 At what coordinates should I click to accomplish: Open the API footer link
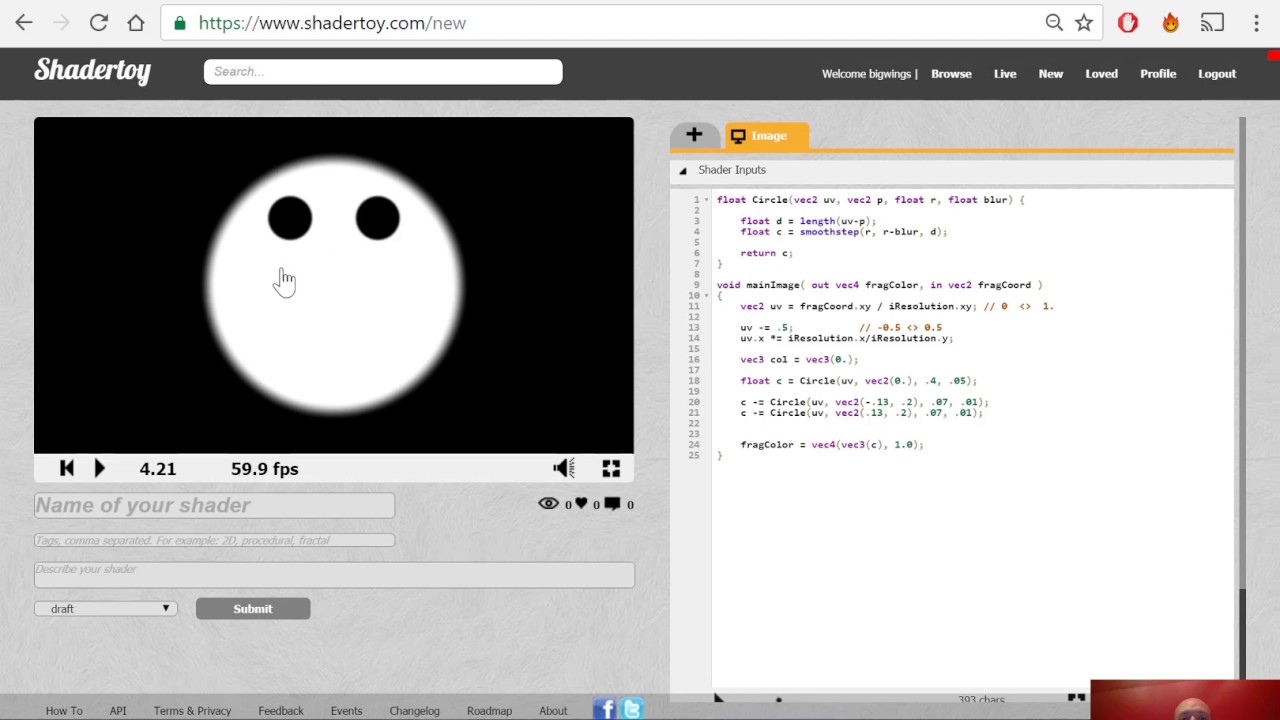pyautogui.click(x=118, y=711)
